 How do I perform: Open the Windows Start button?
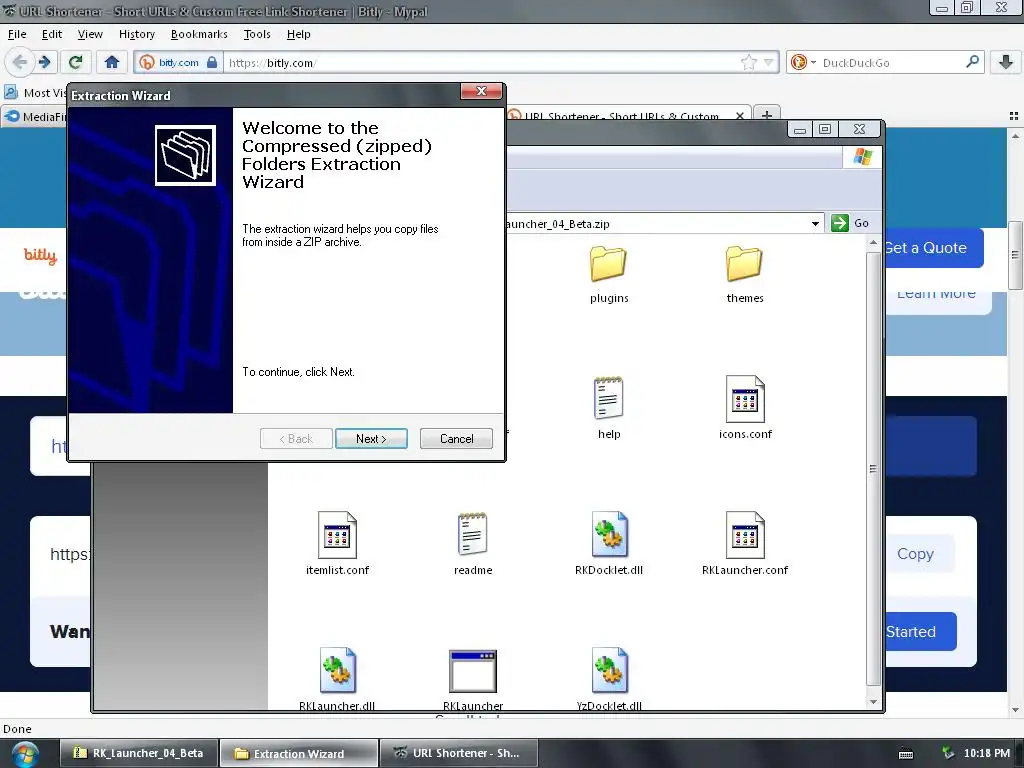24,754
